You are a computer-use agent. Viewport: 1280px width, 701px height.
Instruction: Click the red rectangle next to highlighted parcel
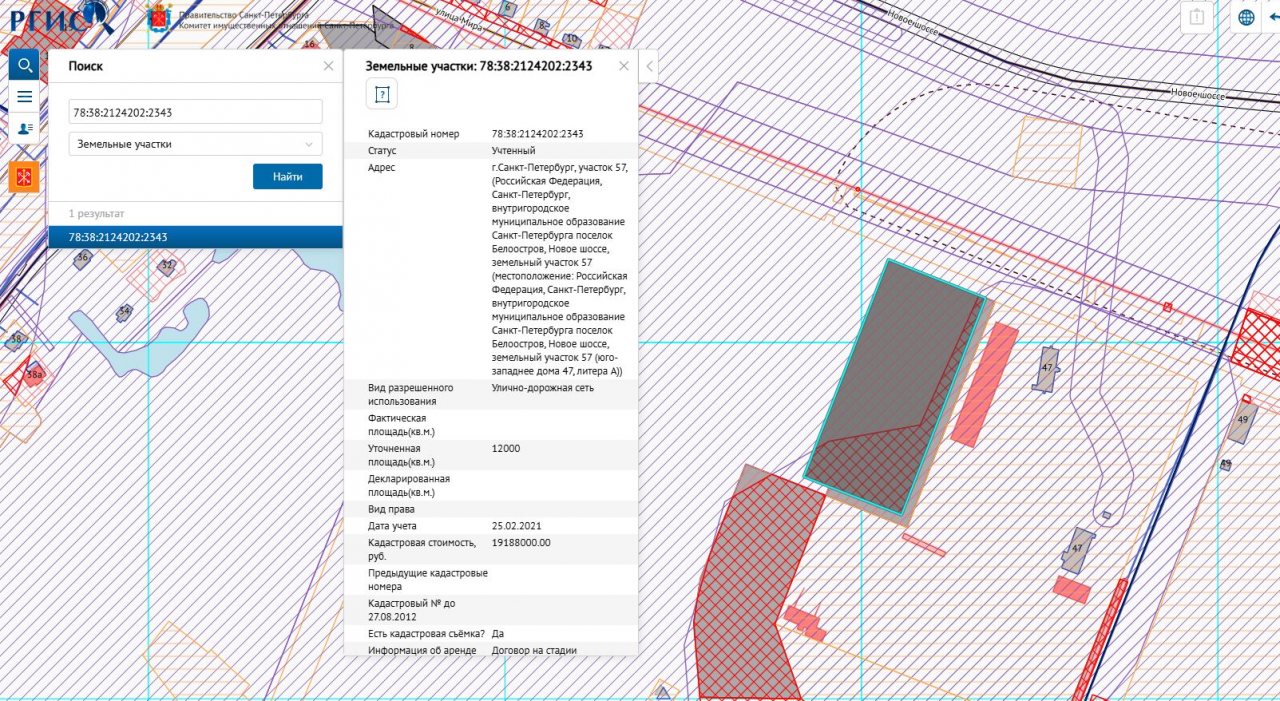click(984, 385)
